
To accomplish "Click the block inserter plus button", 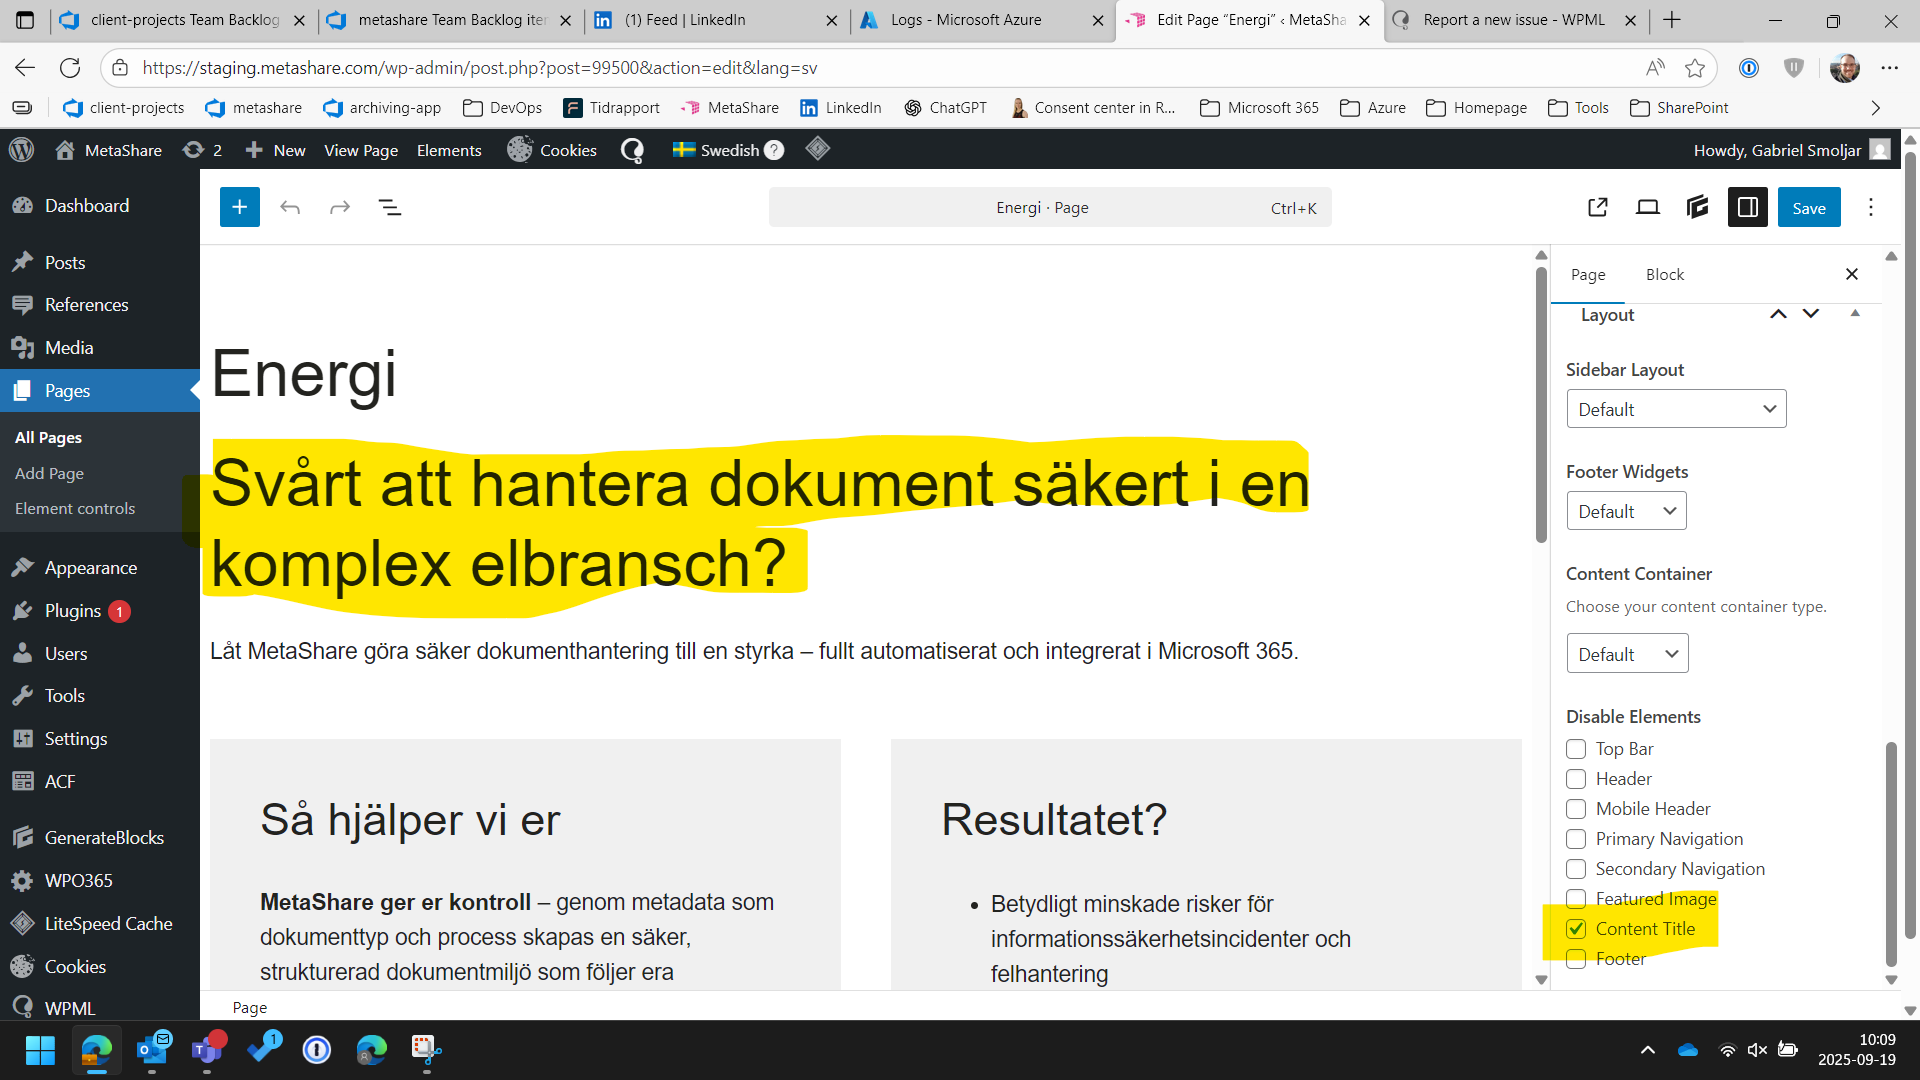I will (240, 207).
